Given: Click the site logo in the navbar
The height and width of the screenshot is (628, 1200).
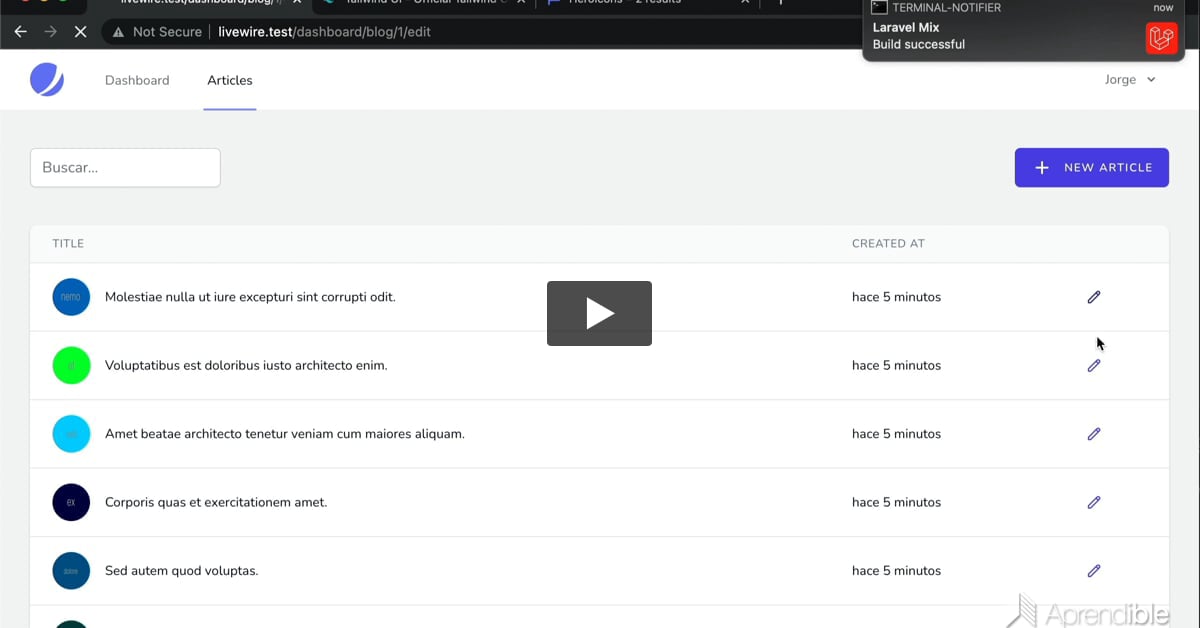Looking at the screenshot, I should point(47,79).
